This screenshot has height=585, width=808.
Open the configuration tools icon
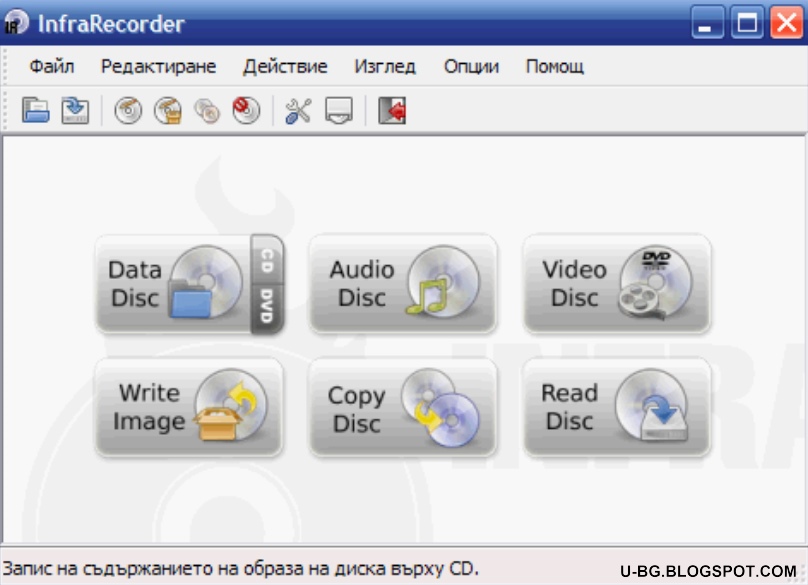click(298, 110)
